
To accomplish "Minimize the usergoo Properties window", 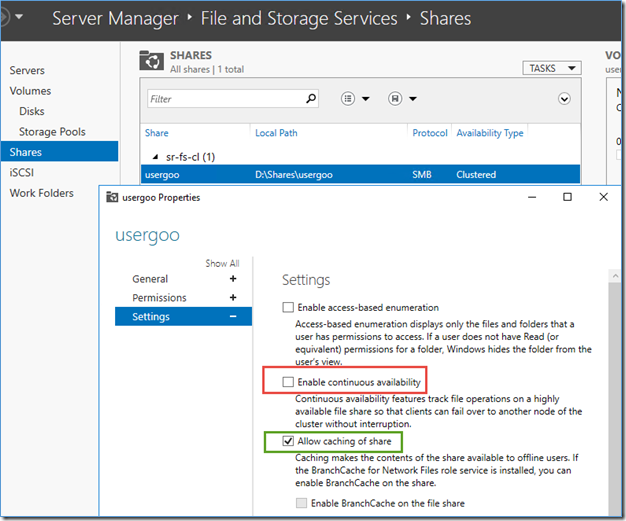I will click(532, 197).
